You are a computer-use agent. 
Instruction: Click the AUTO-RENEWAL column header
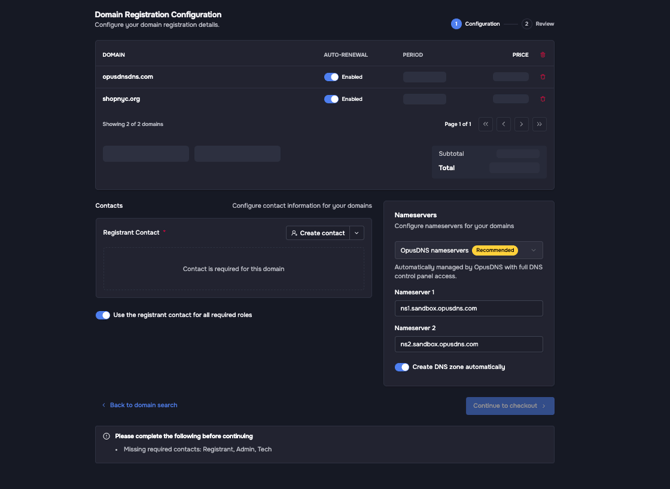pyautogui.click(x=346, y=55)
